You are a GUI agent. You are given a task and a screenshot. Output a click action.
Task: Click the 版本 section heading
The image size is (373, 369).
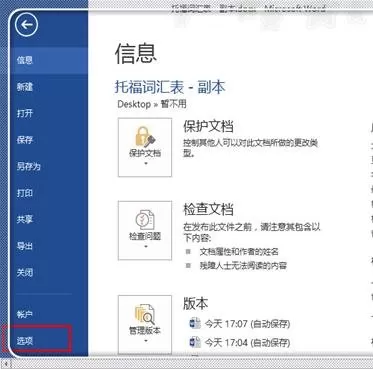(196, 303)
